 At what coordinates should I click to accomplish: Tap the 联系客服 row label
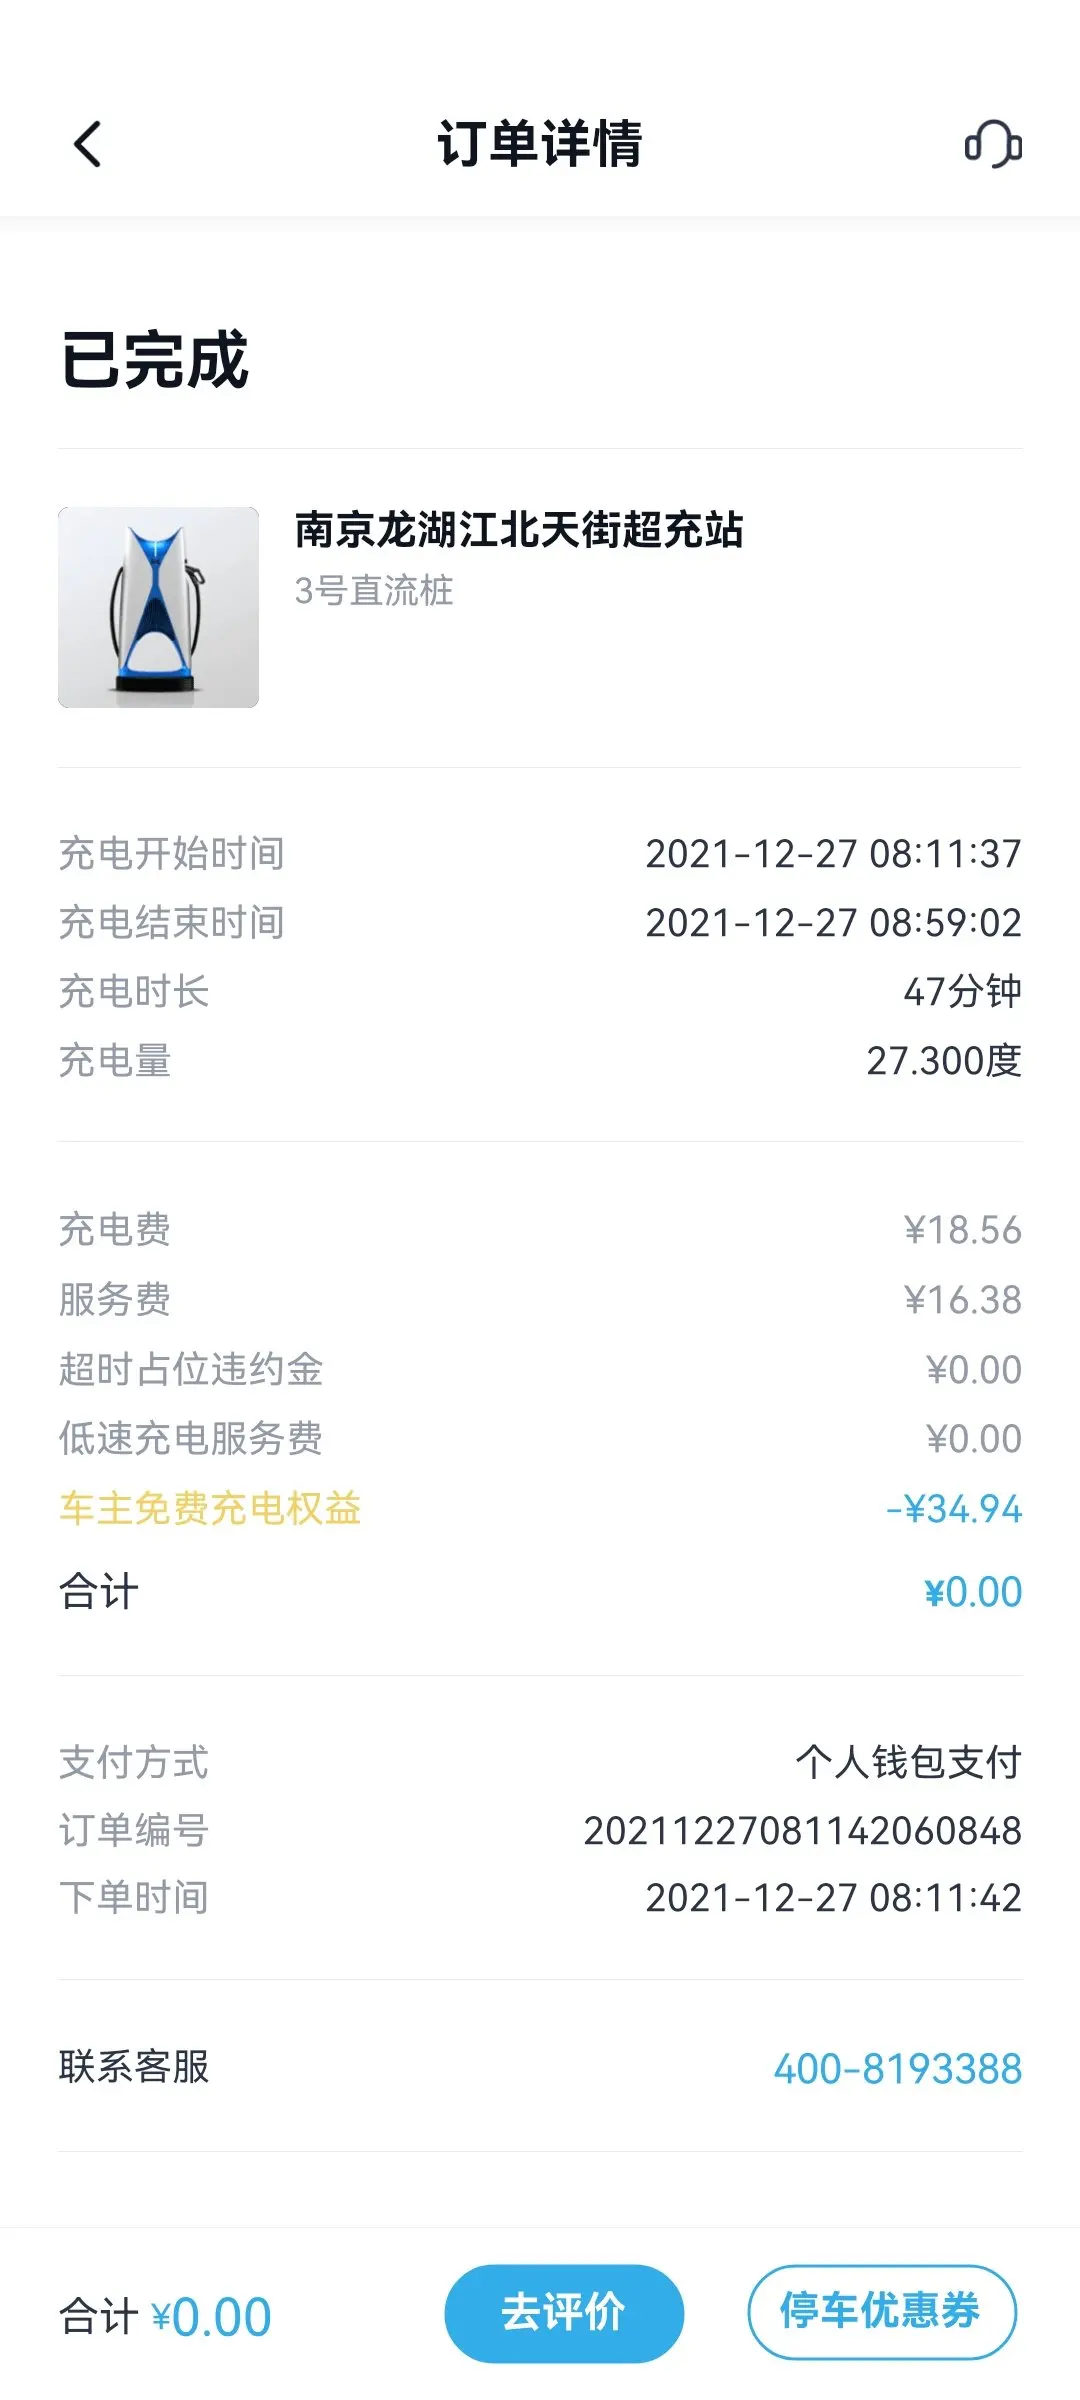coord(134,2067)
